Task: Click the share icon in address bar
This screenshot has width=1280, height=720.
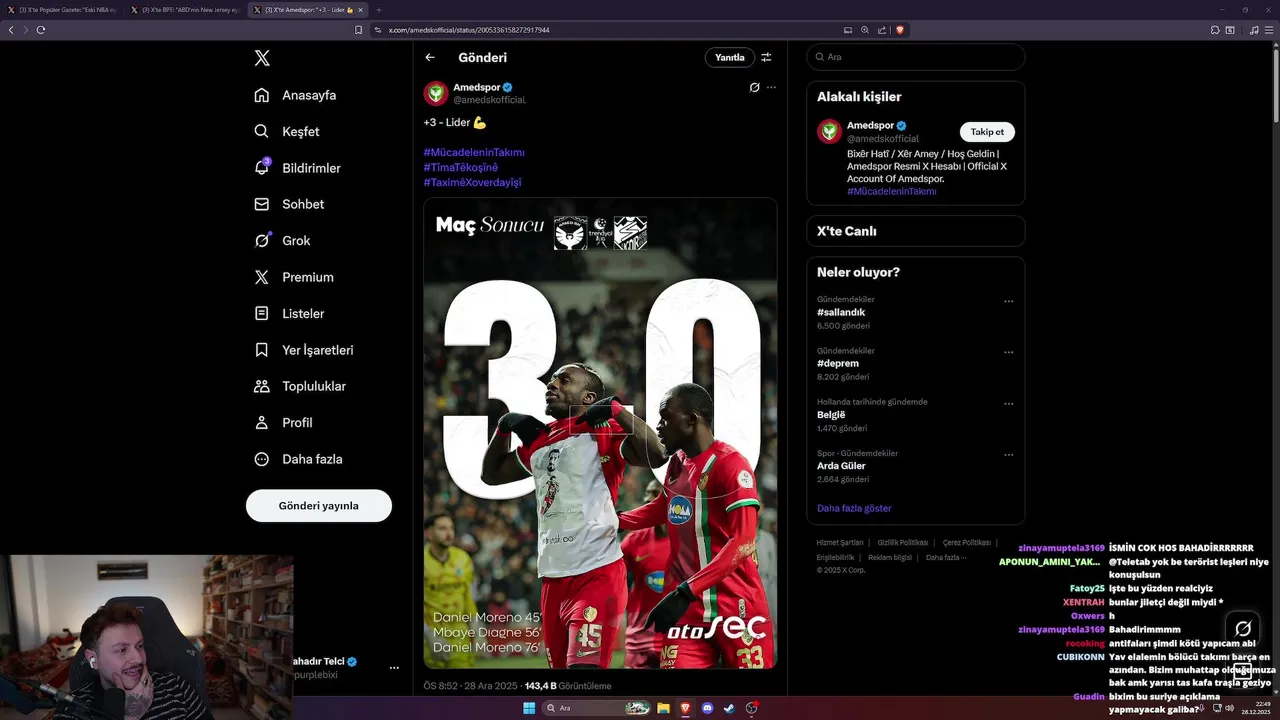Action: coord(883,30)
